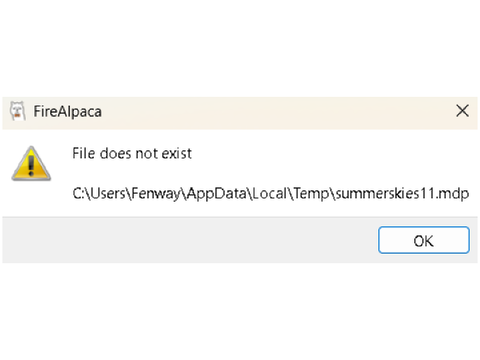Confirm the error with the OK button
The image size is (480, 360).
[424, 240]
